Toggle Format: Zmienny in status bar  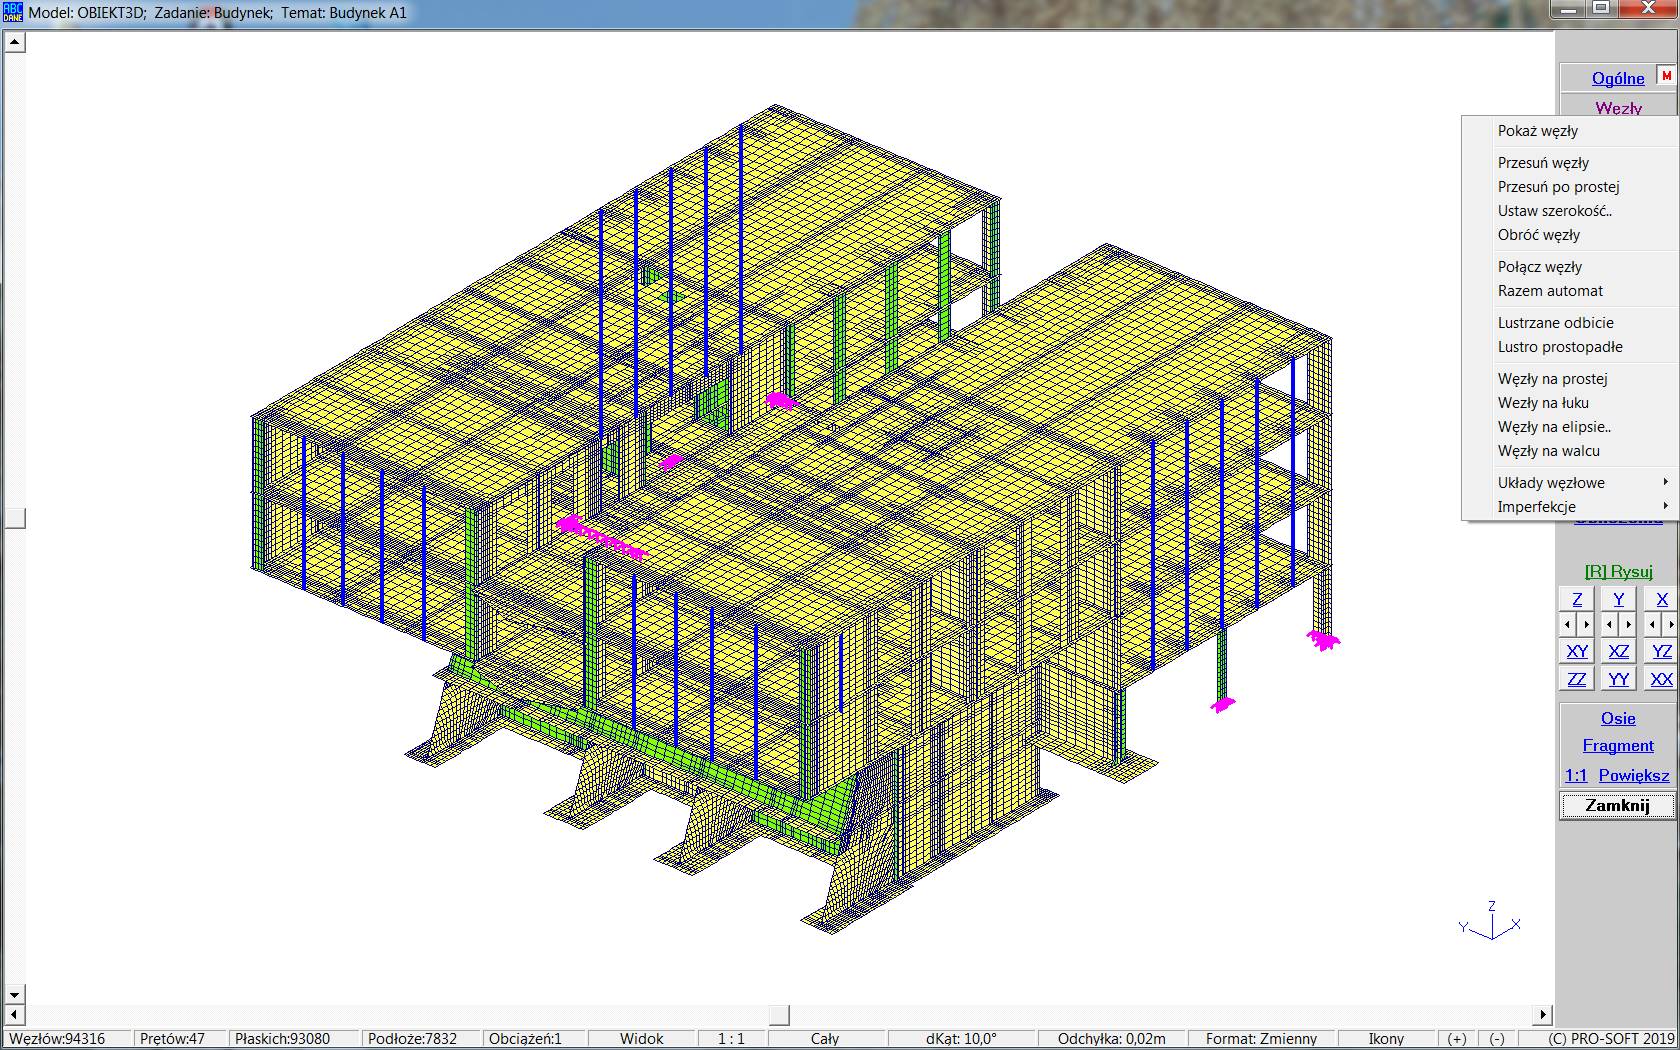(x=1260, y=1039)
